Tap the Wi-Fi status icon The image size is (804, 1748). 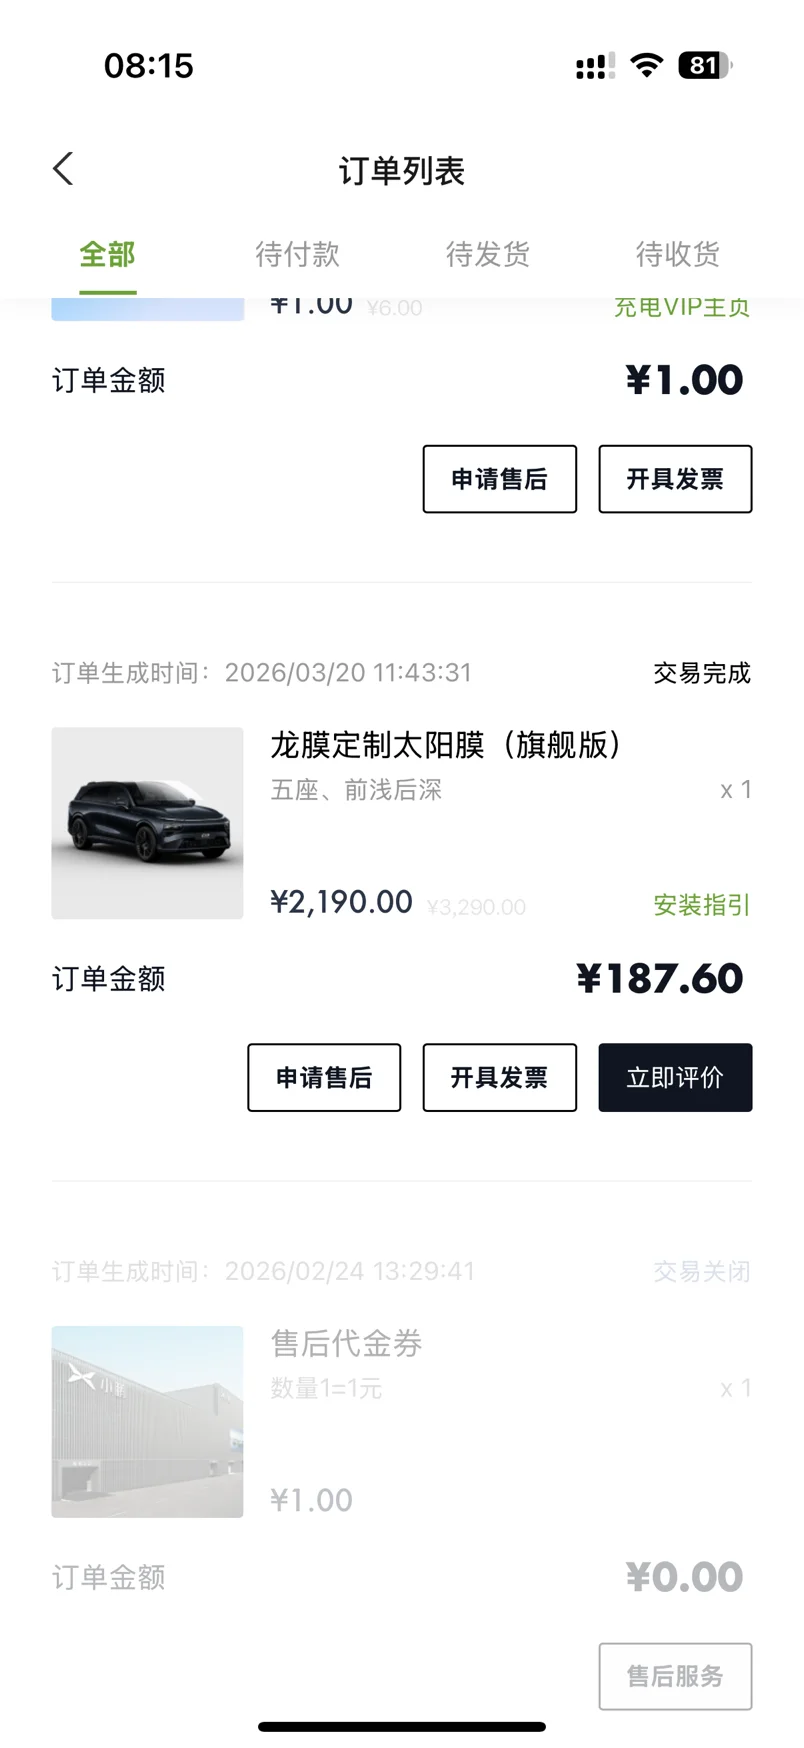click(x=647, y=66)
